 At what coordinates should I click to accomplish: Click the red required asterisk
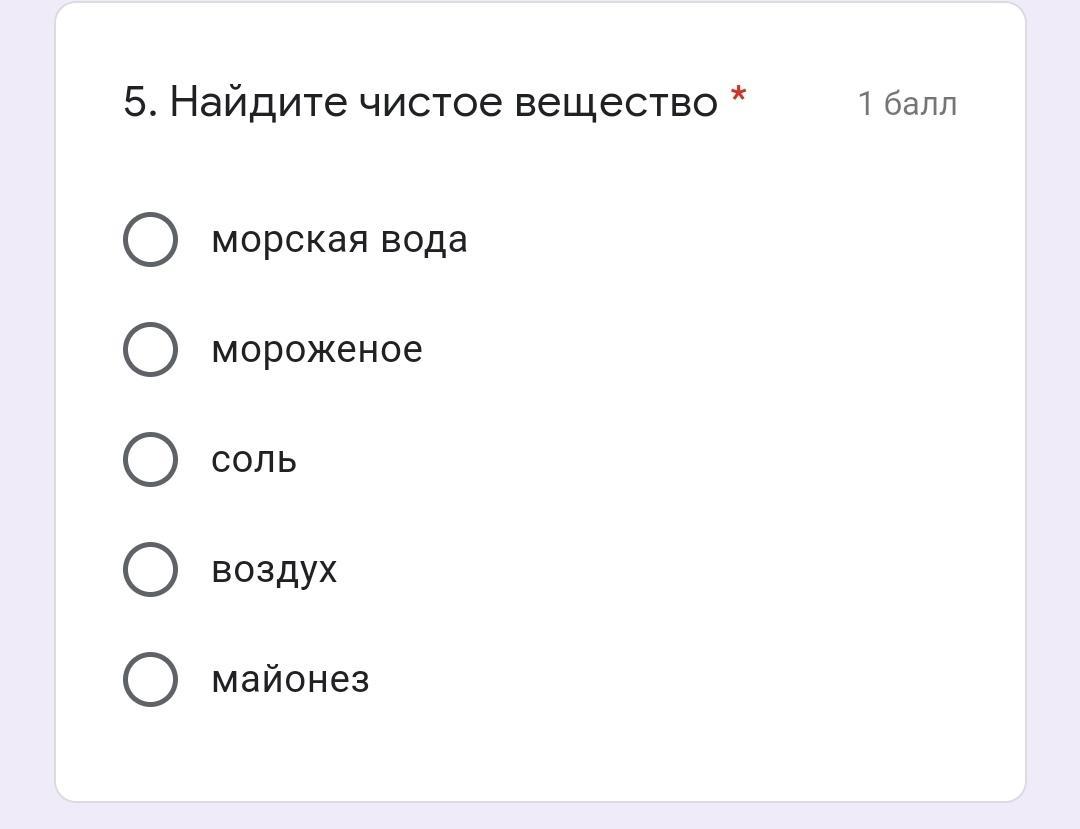point(738,97)
